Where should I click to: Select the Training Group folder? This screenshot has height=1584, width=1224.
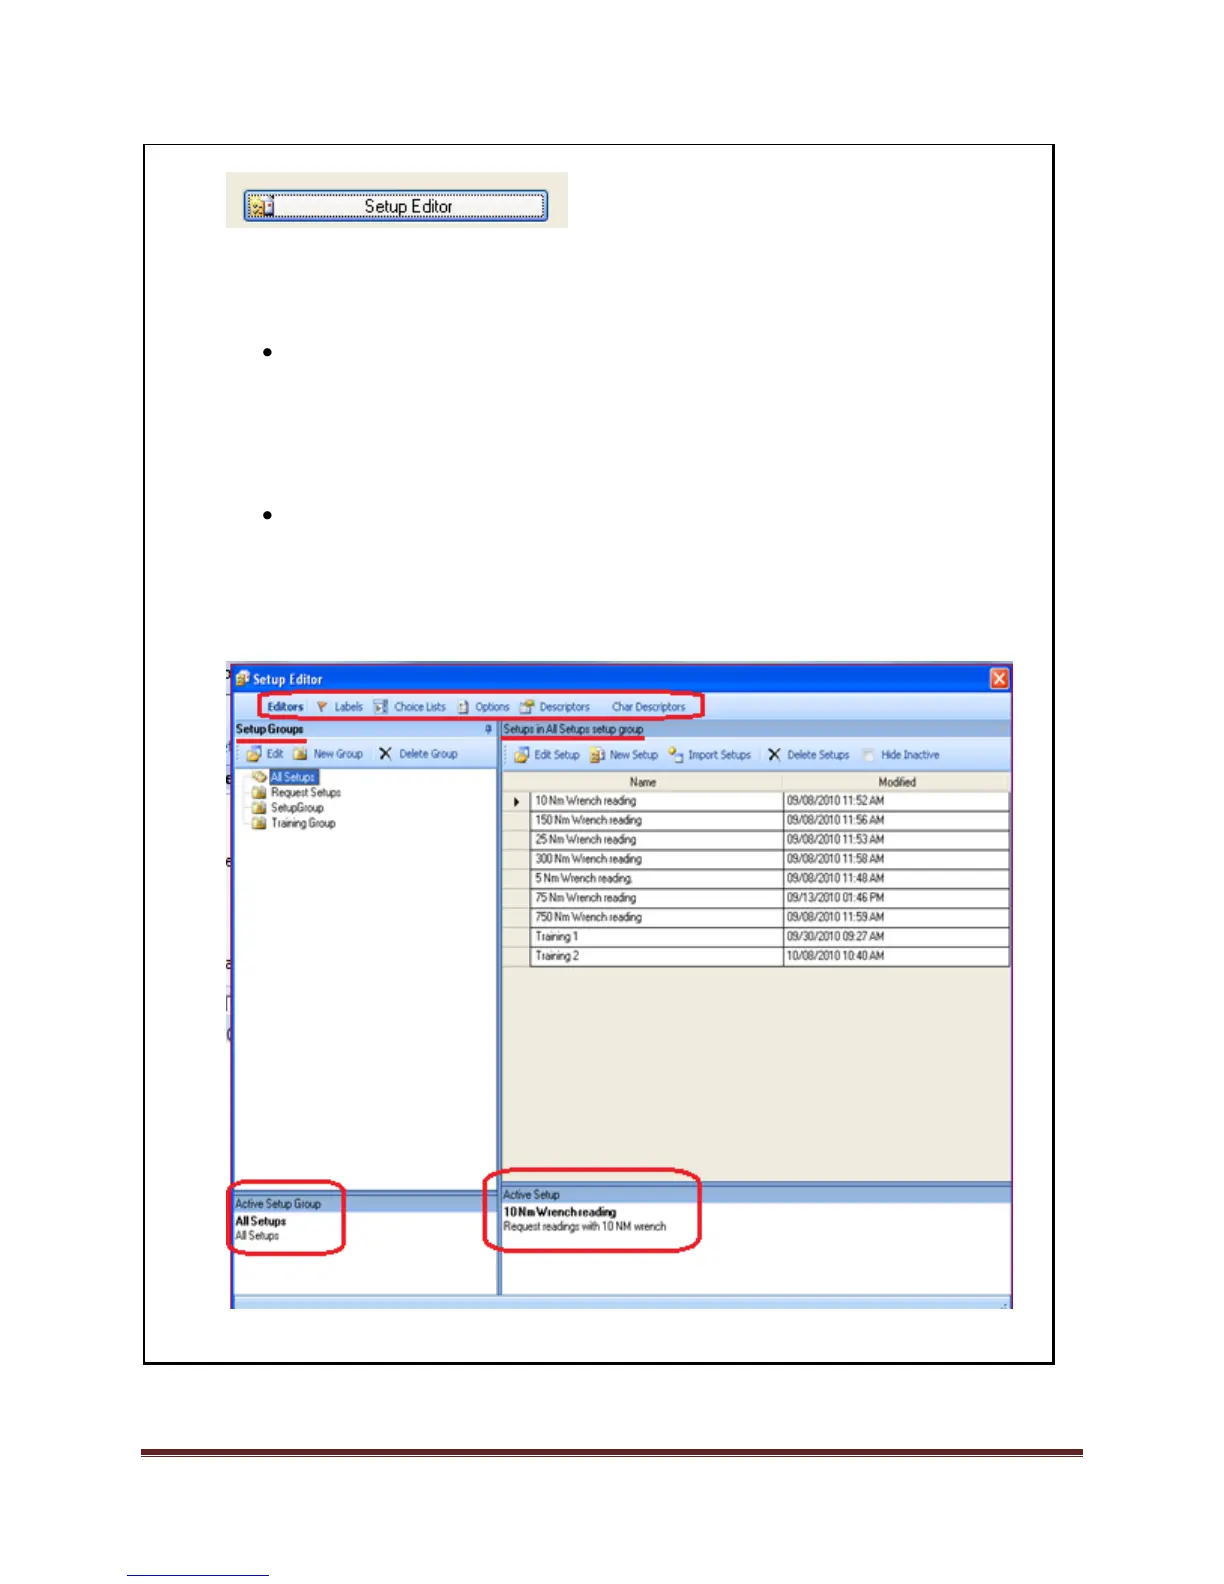303,823
